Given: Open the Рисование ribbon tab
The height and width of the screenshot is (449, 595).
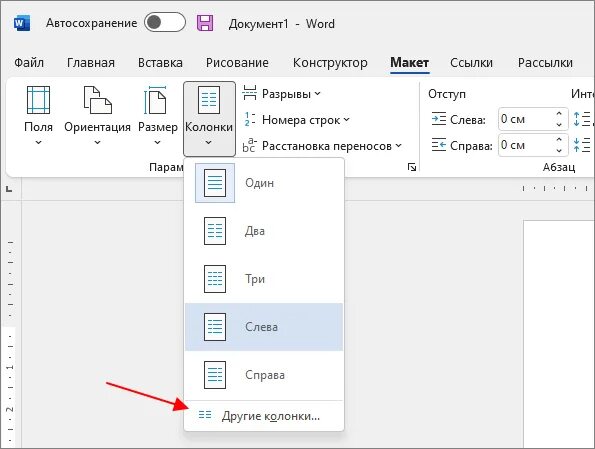Looking at the screenshot, I should click(237, 63).
